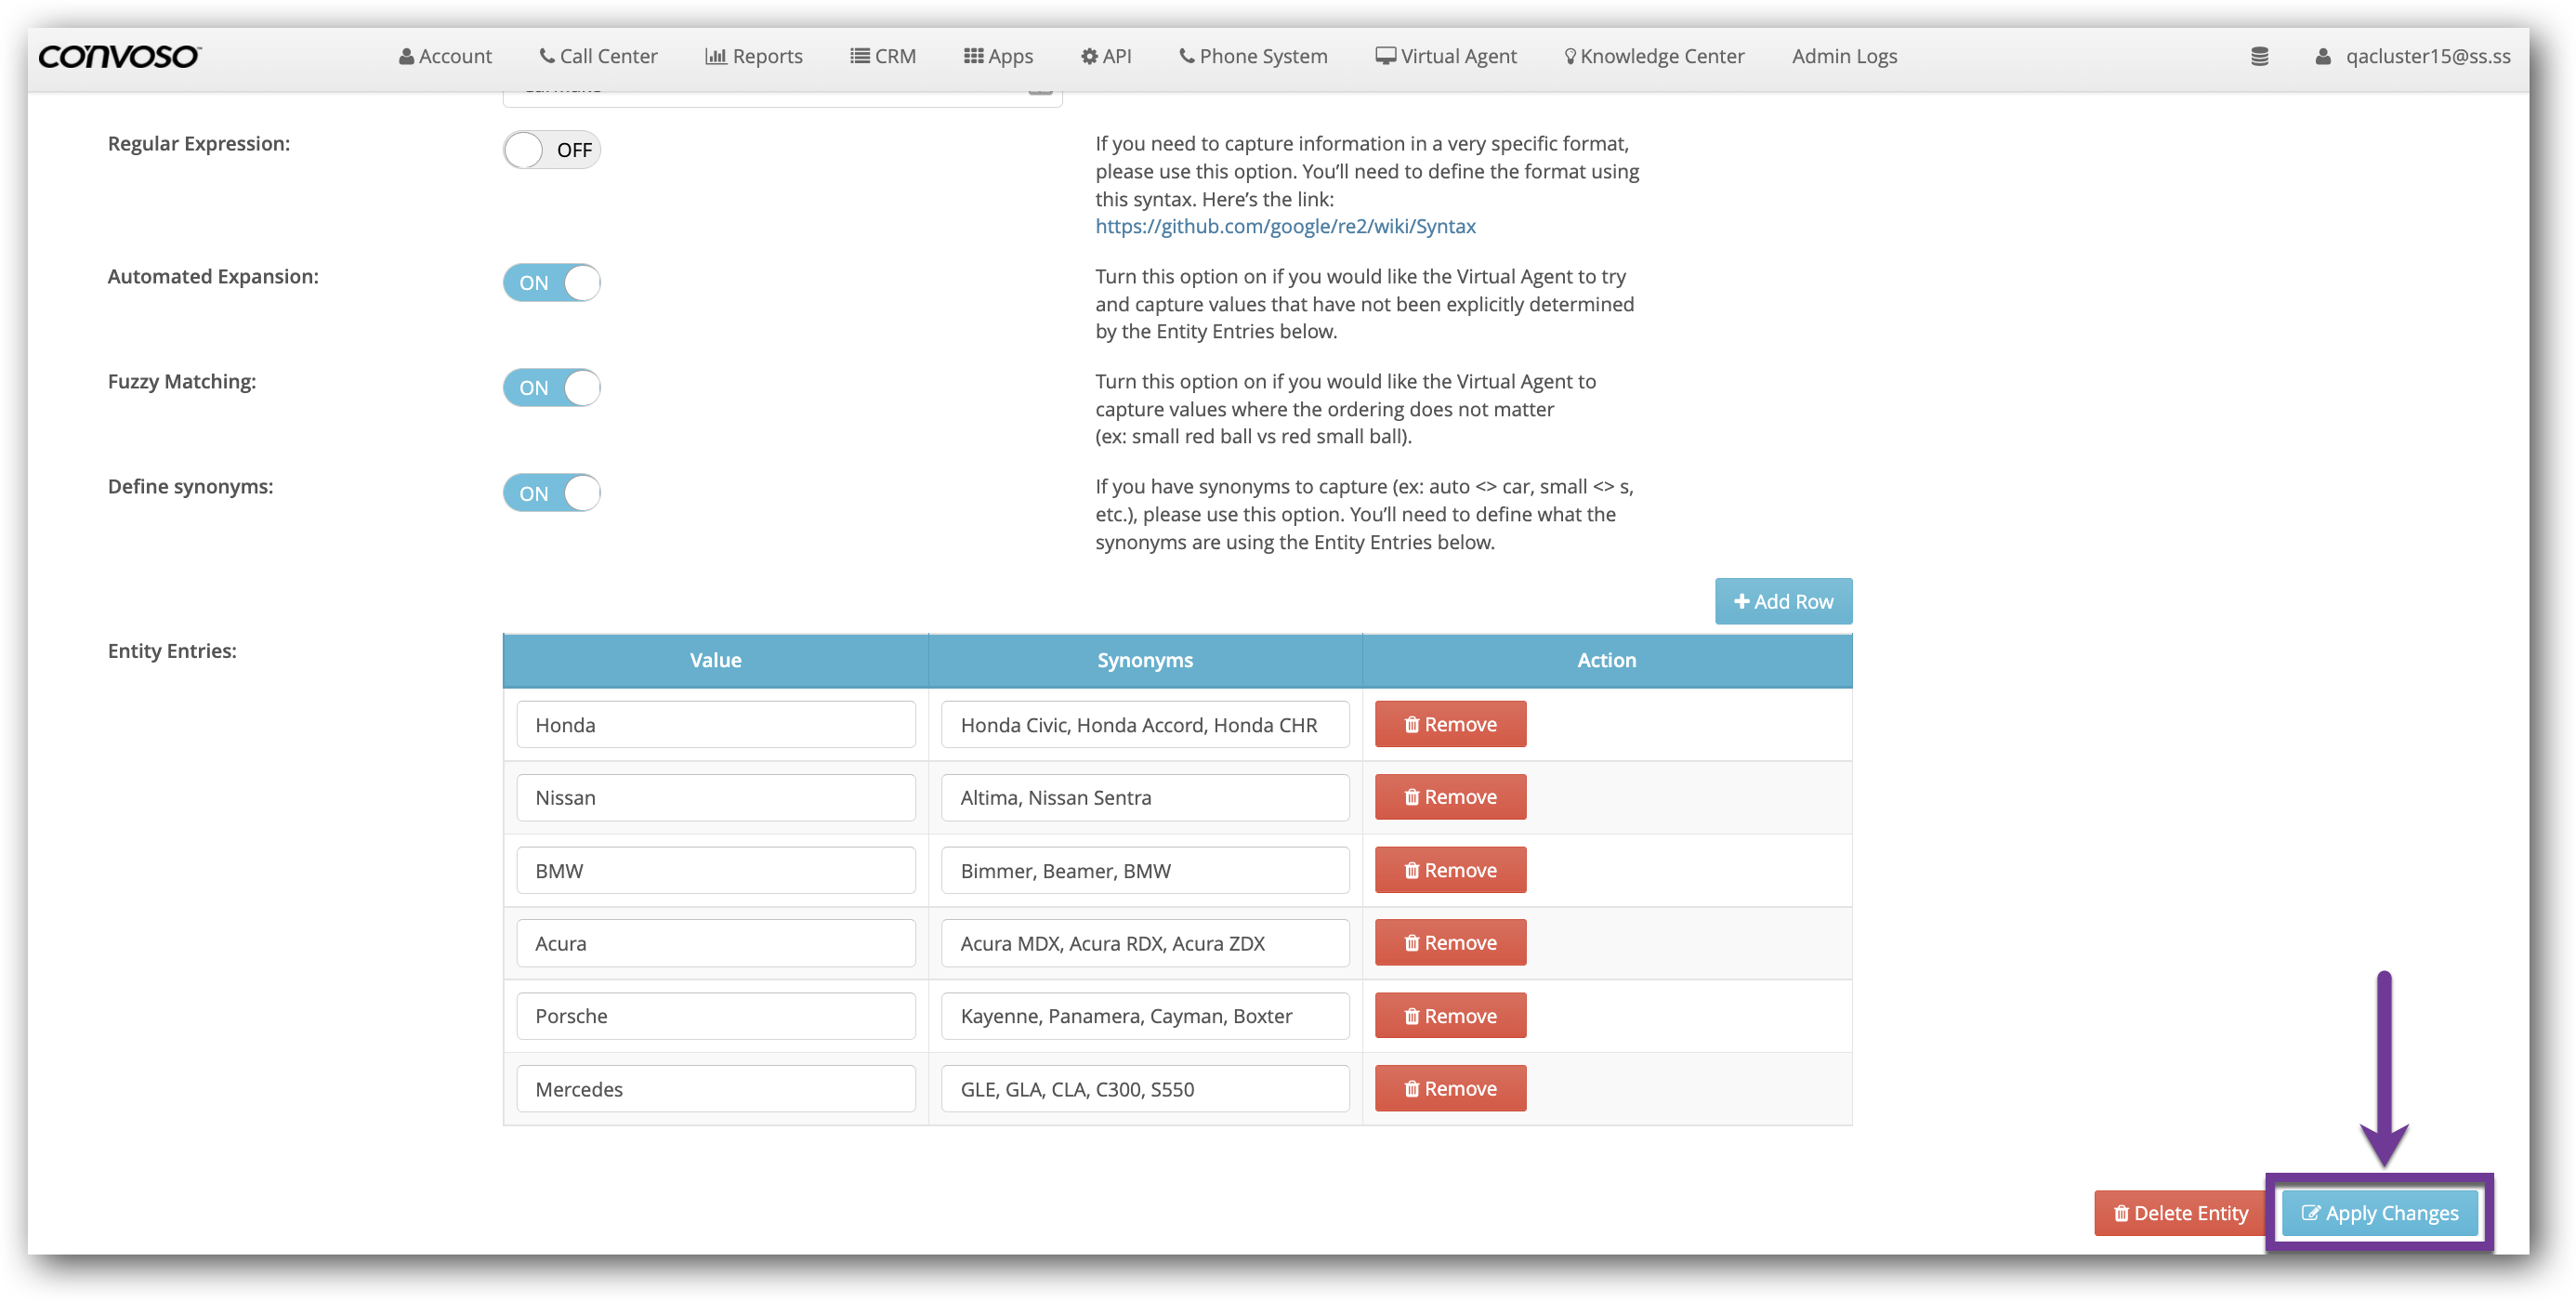Click the Add Row button
The width and height of the screenshot is (2576, 1301).
[x=1783, y=601]
